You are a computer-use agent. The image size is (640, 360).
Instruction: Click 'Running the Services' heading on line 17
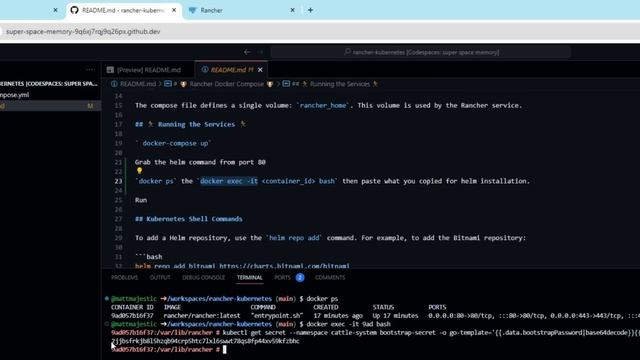click(197, 124)
